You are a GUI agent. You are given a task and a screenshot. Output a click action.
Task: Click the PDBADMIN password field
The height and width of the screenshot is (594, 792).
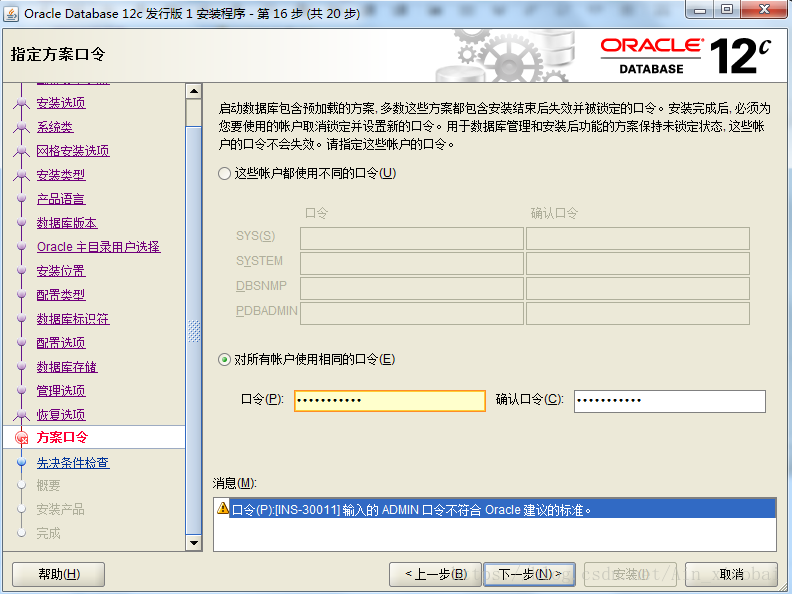(x=412, y=313)
